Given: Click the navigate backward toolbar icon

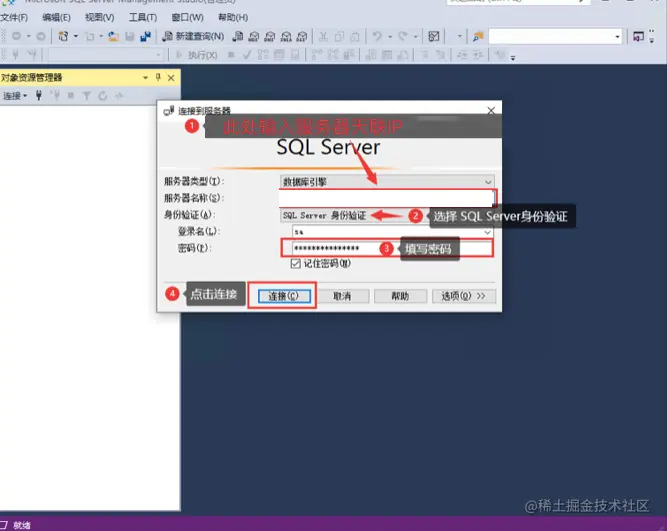Looking at the screenshot, I should (x=16, y=37).
